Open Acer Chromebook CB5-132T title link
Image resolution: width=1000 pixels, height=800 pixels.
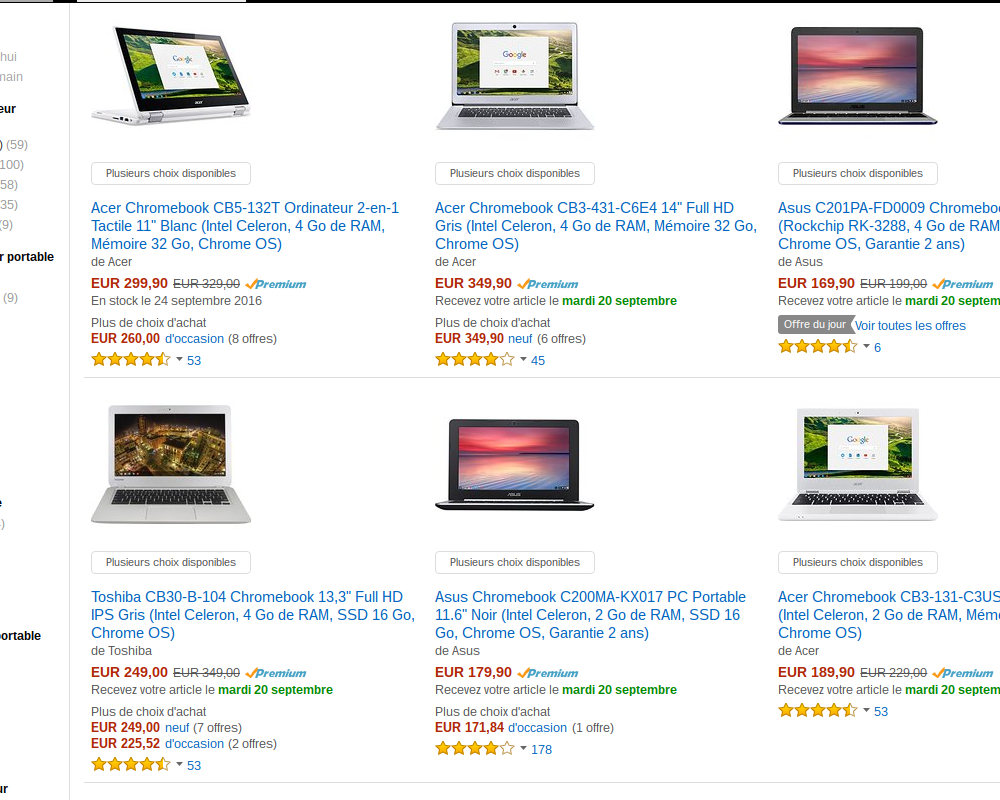[245, 226]
